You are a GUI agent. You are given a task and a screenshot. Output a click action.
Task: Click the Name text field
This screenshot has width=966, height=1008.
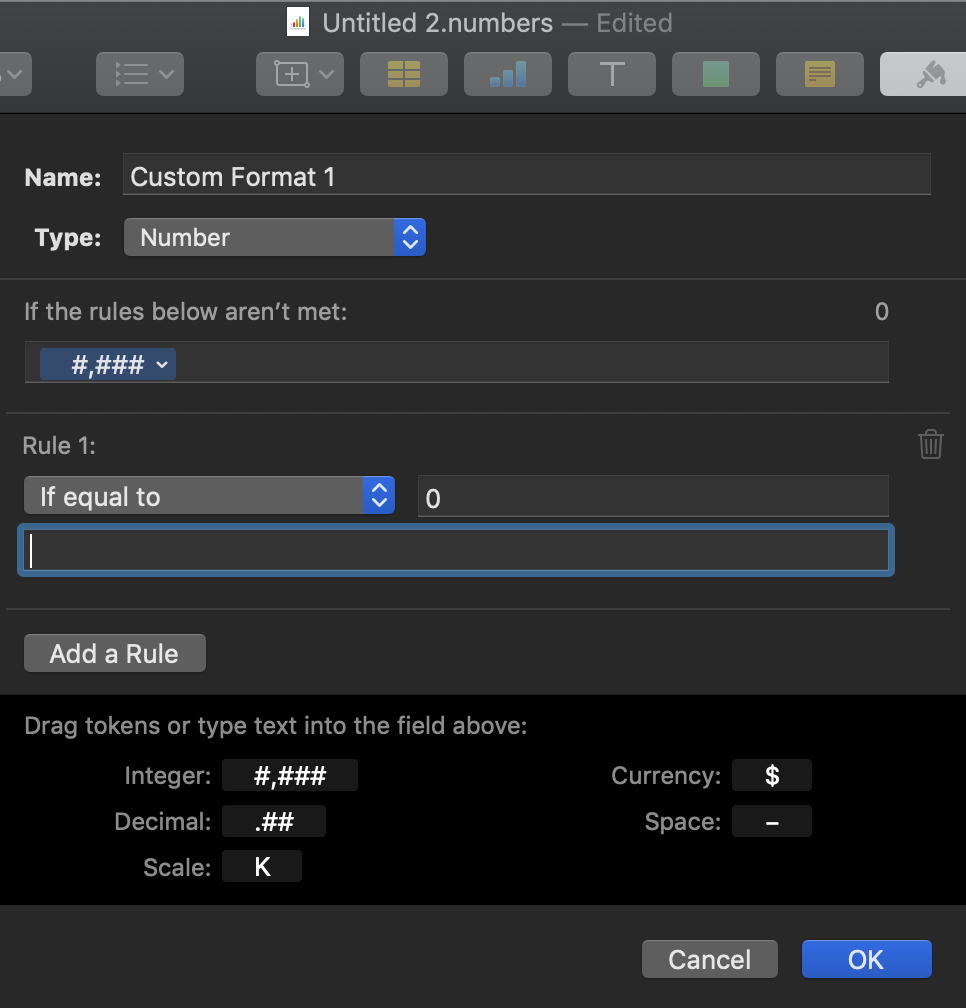point(526,177)
